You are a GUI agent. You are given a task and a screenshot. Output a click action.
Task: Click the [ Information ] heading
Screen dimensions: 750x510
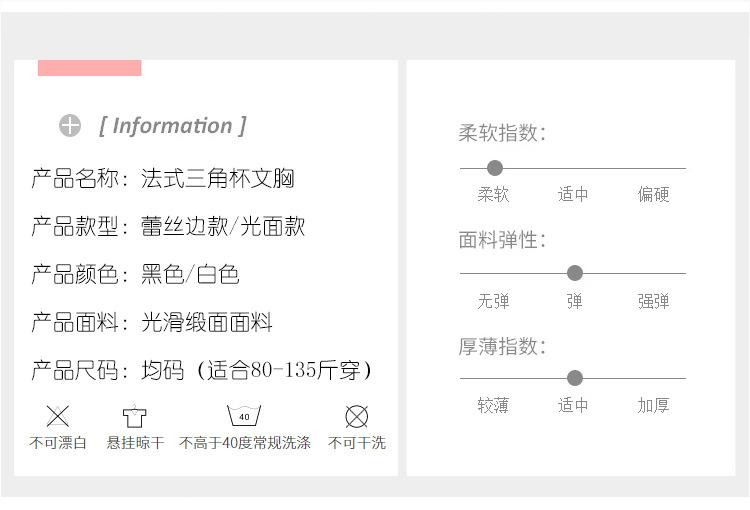tap(172, 126)
